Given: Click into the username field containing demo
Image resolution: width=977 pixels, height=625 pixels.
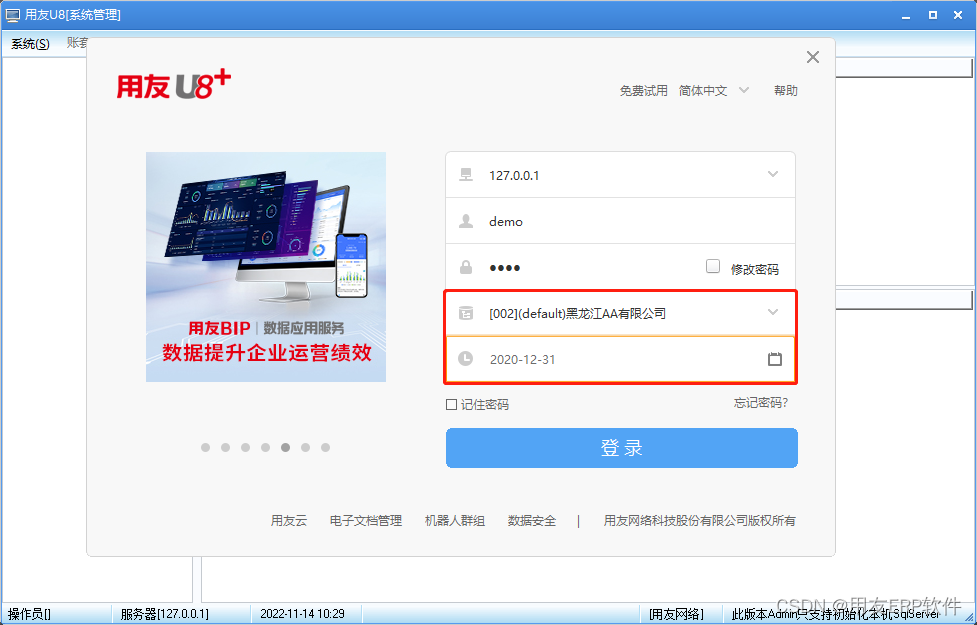Looking at the screenshot, I should 620,221.
